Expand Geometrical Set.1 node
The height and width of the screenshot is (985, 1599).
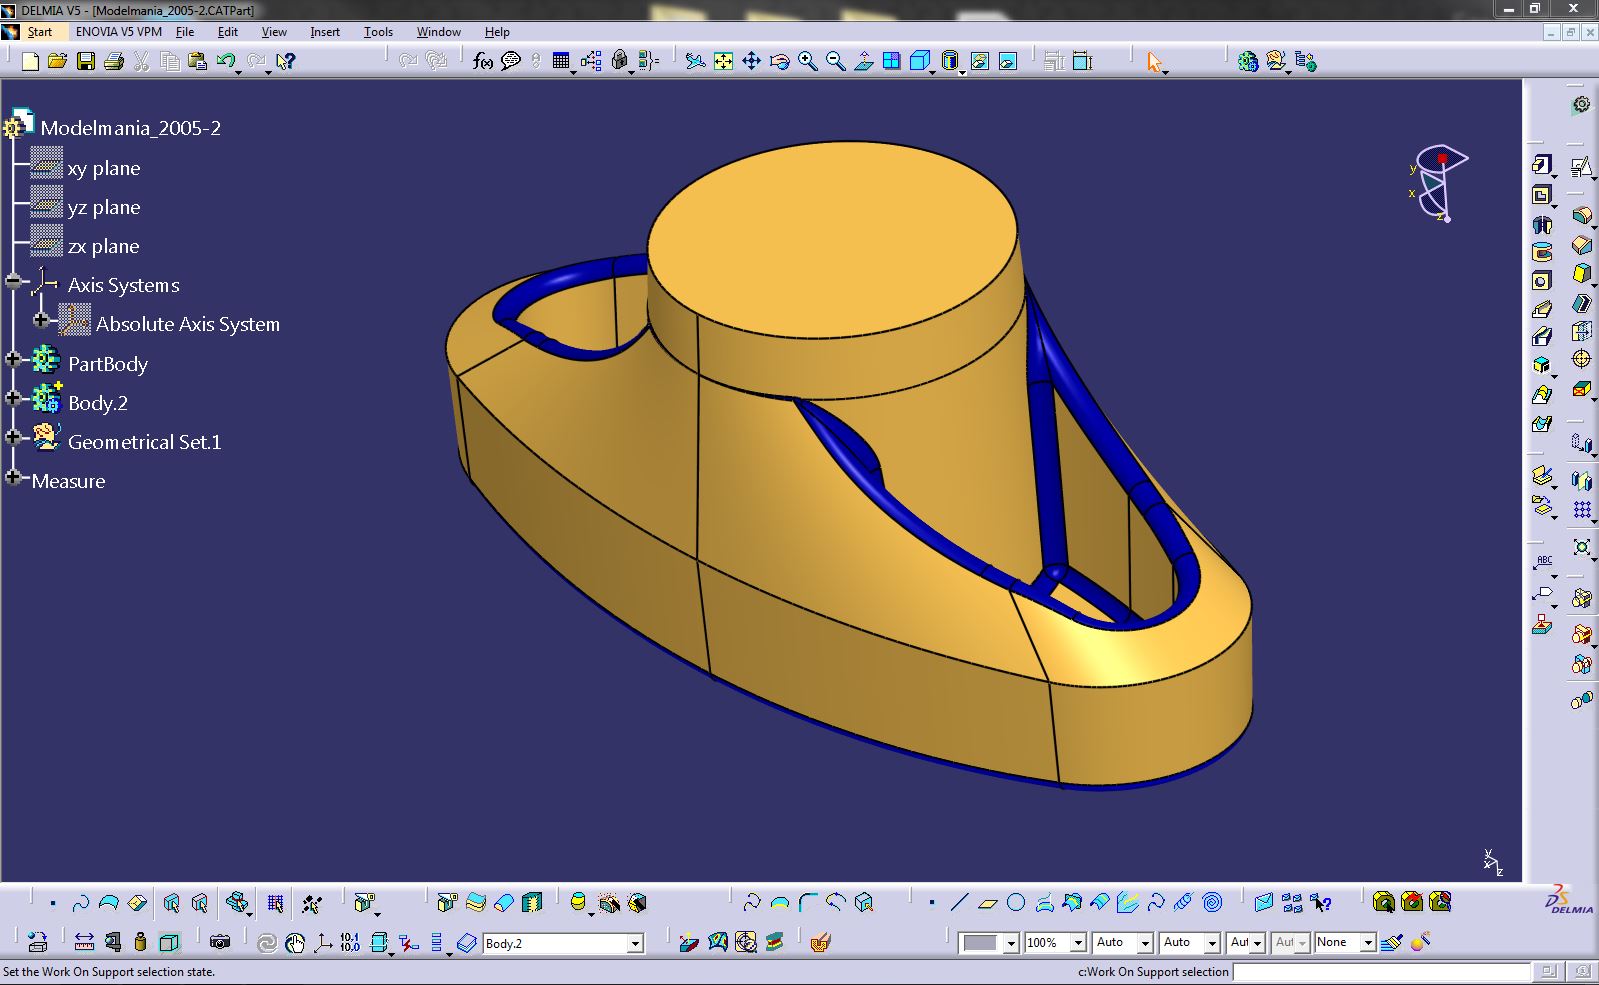[x=13, y=437]
